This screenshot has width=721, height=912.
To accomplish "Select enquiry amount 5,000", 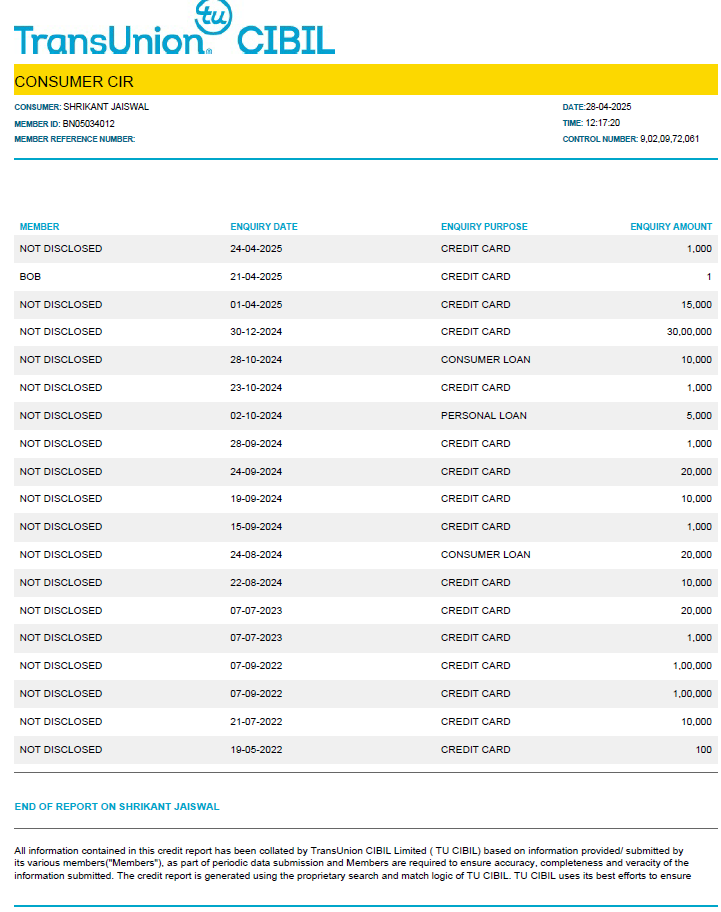I will coord(699,415).
